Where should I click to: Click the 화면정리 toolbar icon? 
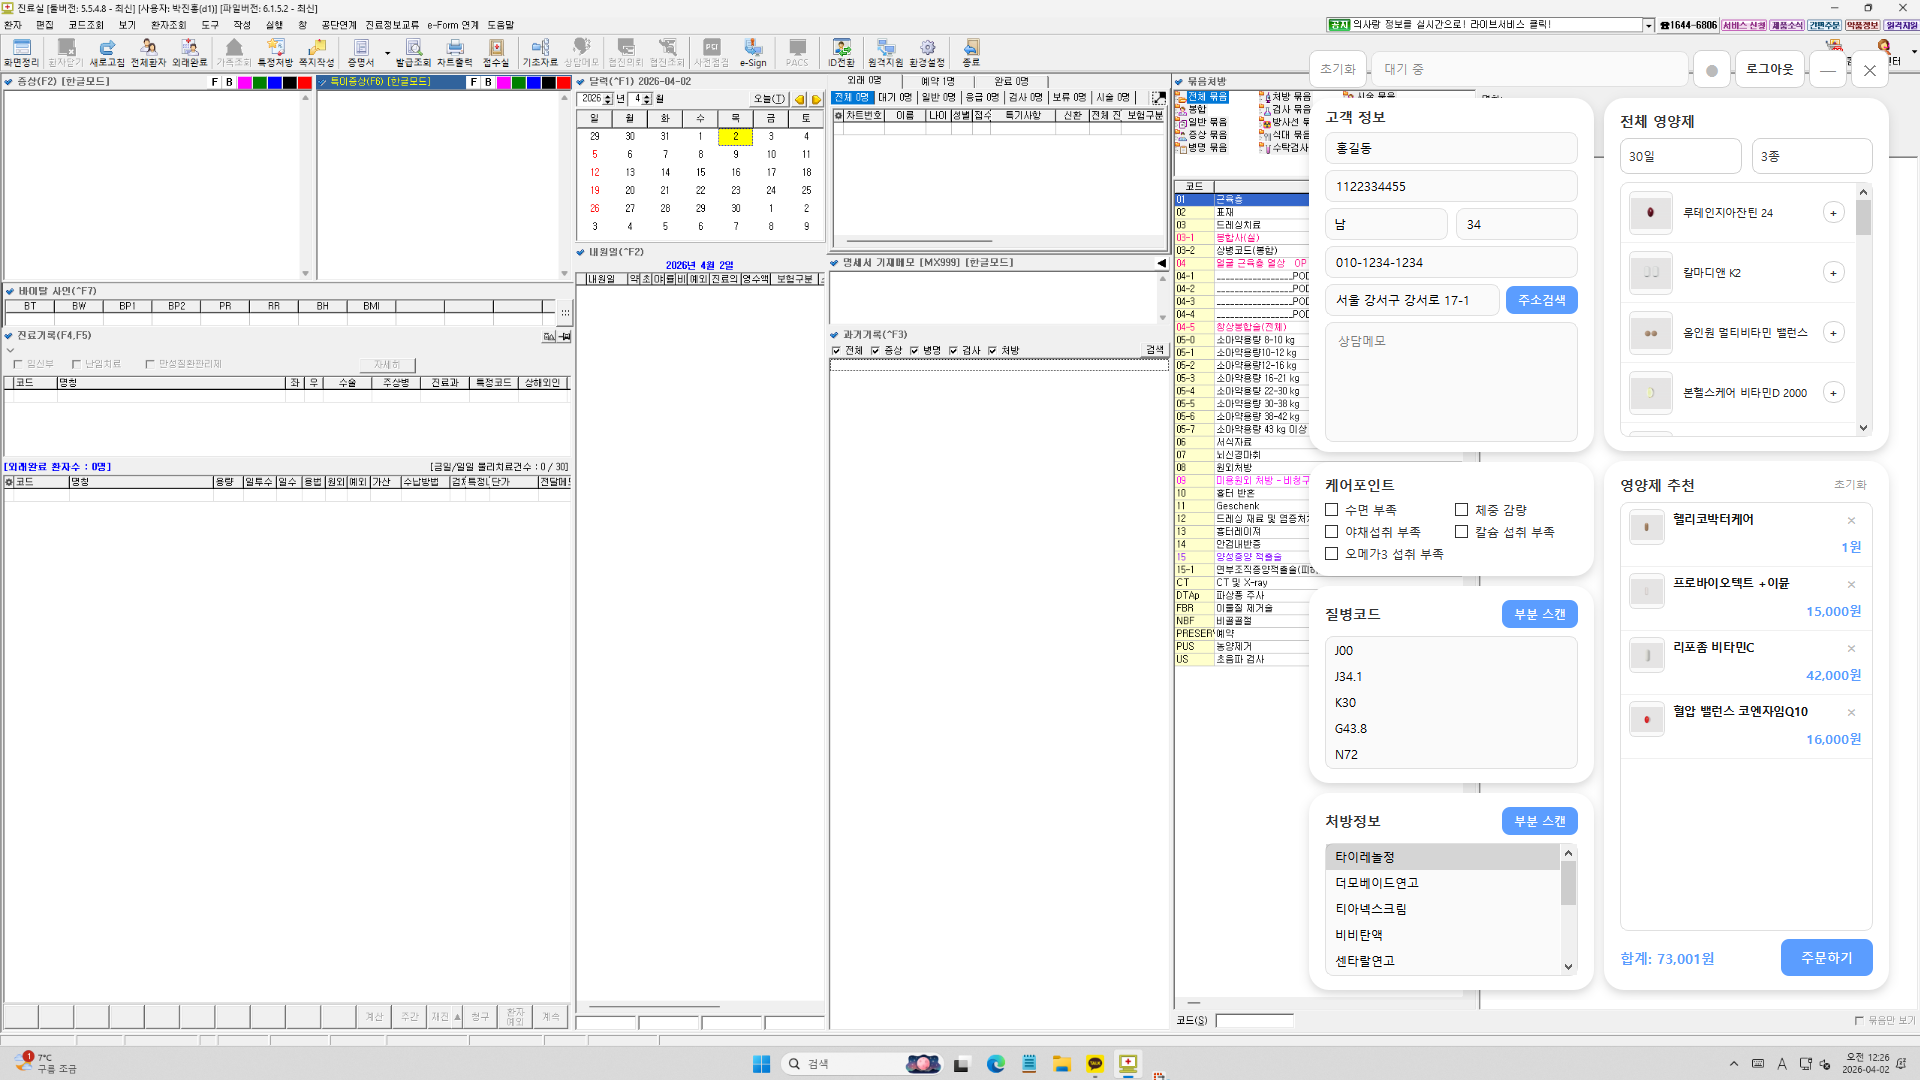point(21,53)
